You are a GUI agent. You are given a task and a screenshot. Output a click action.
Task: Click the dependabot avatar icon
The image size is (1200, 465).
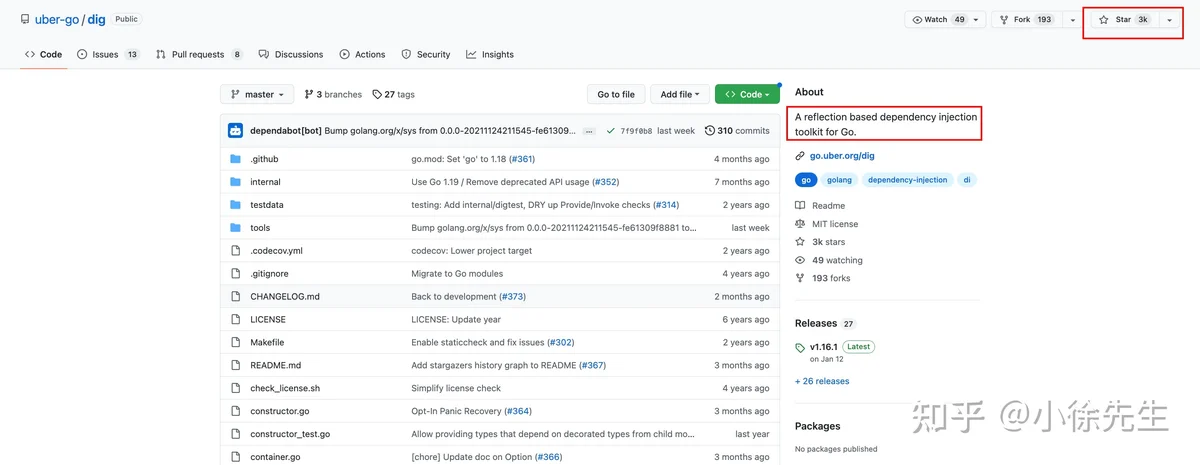(236, 130)
